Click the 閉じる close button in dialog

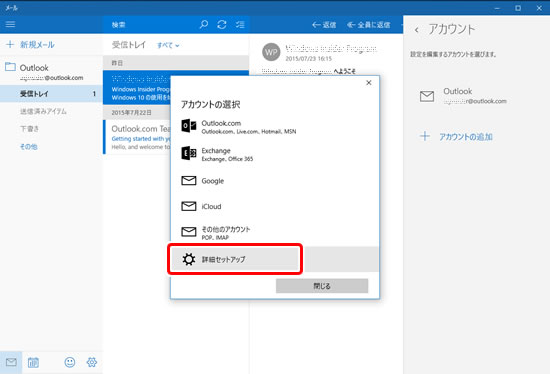point(322,286)
